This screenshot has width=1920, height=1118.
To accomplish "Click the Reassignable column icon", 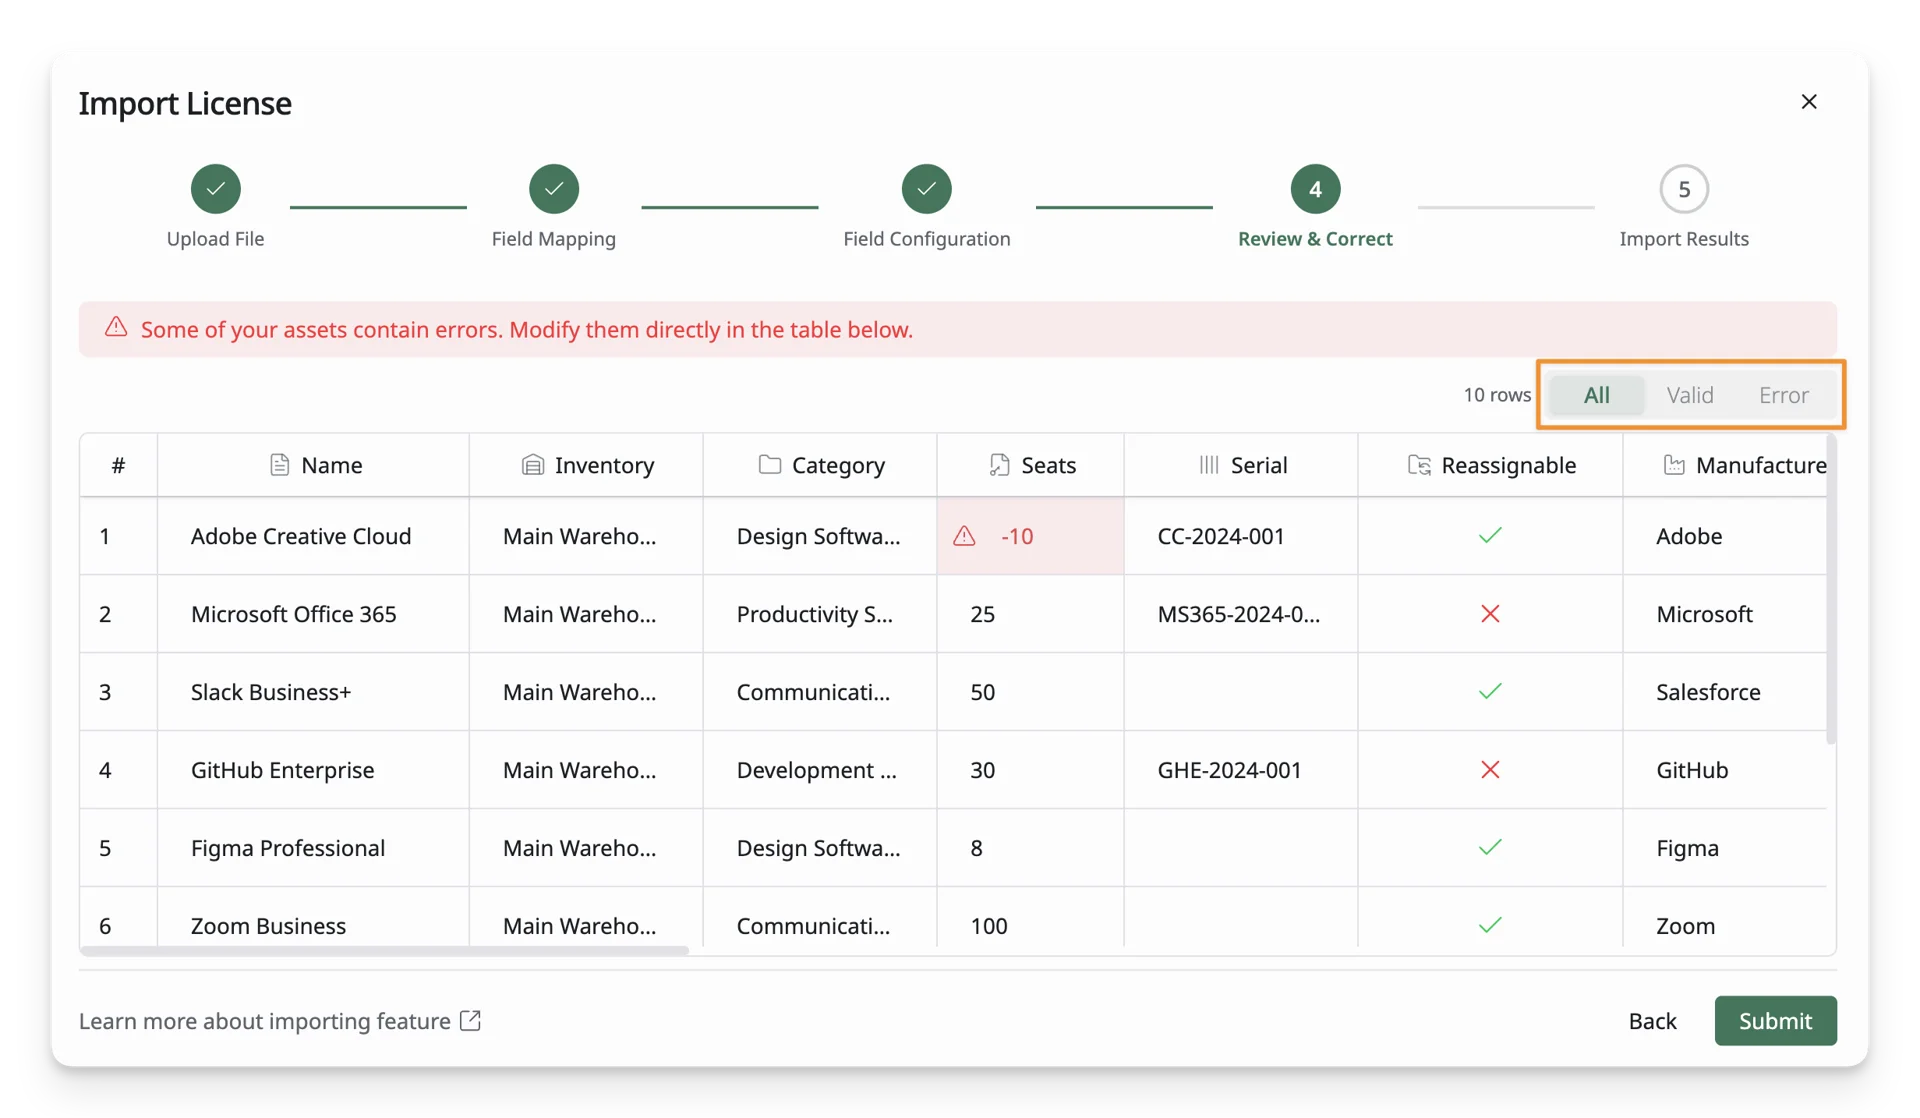I will [1419, 465].
